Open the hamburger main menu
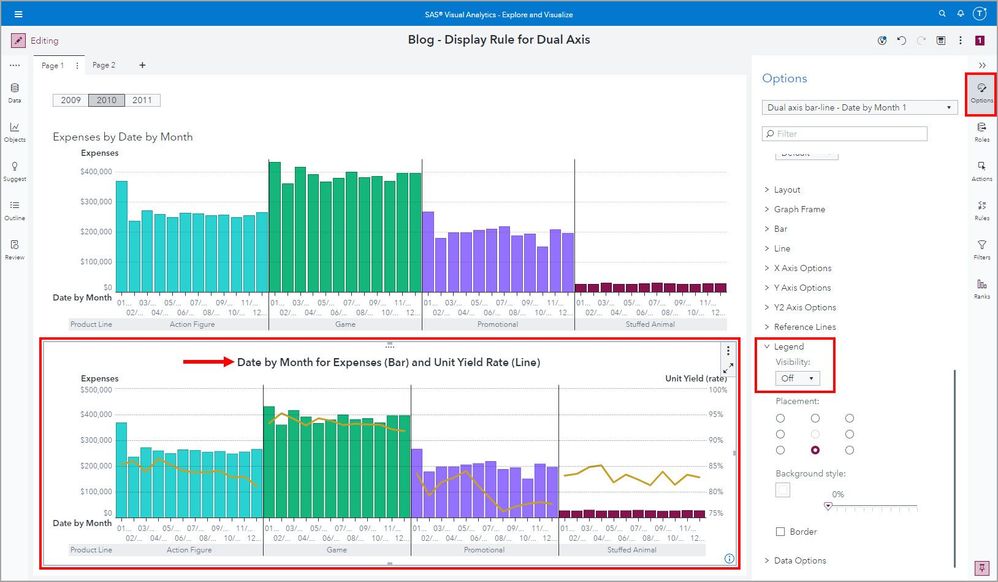998x582 pixels. pyautogui.click(x=18, y=14)
